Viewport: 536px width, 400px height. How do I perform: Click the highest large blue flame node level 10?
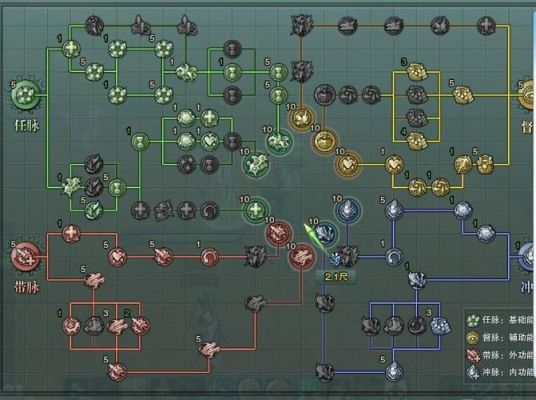(348, 209)
